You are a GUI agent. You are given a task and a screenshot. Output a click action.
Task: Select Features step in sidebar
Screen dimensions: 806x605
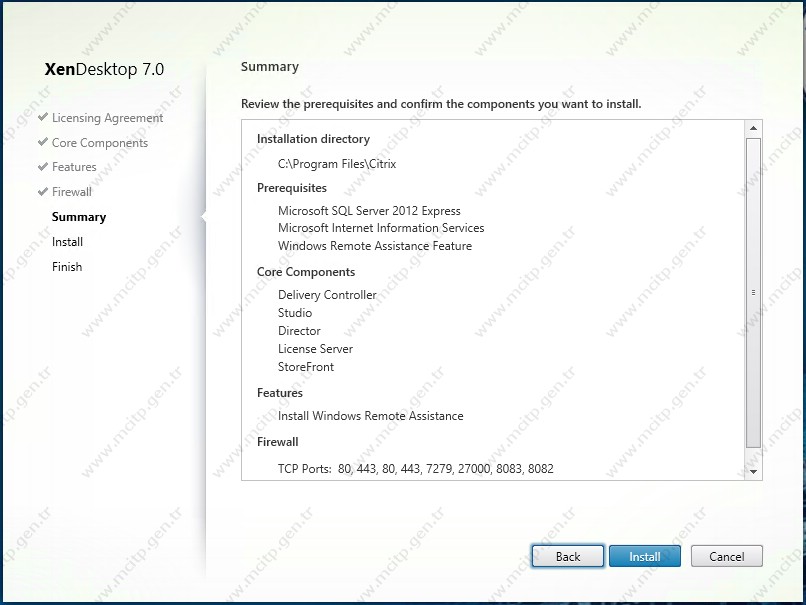click(x=74, y=167)
